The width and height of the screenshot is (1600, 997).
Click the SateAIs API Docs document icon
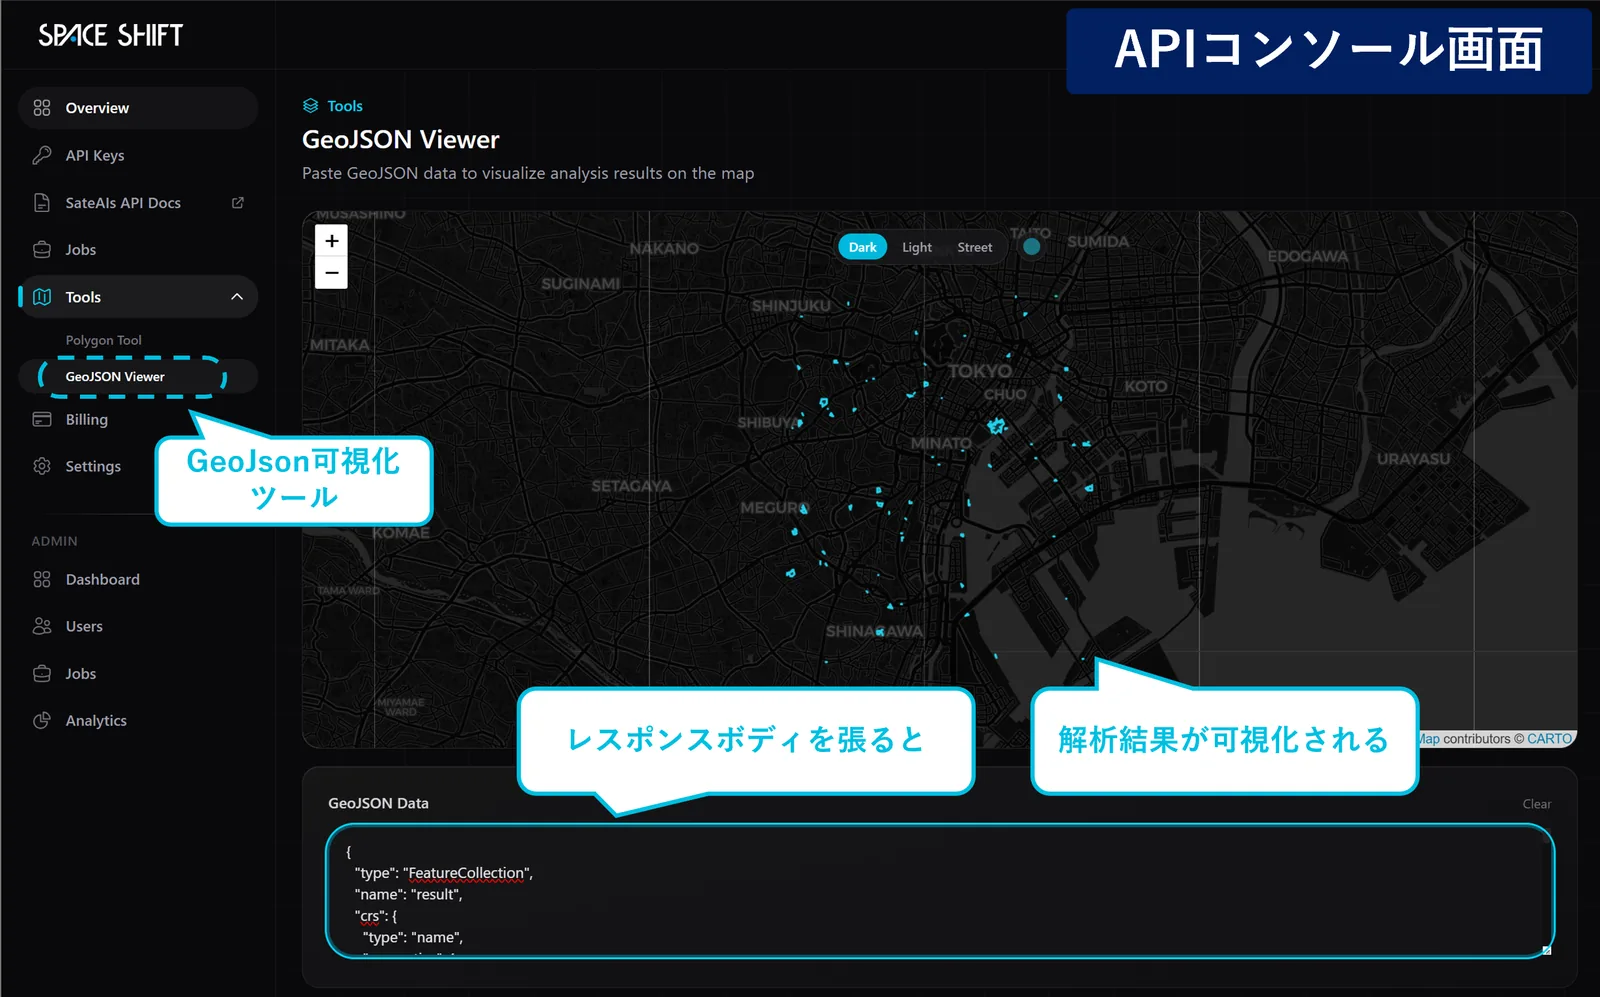(x=42, y=202)
